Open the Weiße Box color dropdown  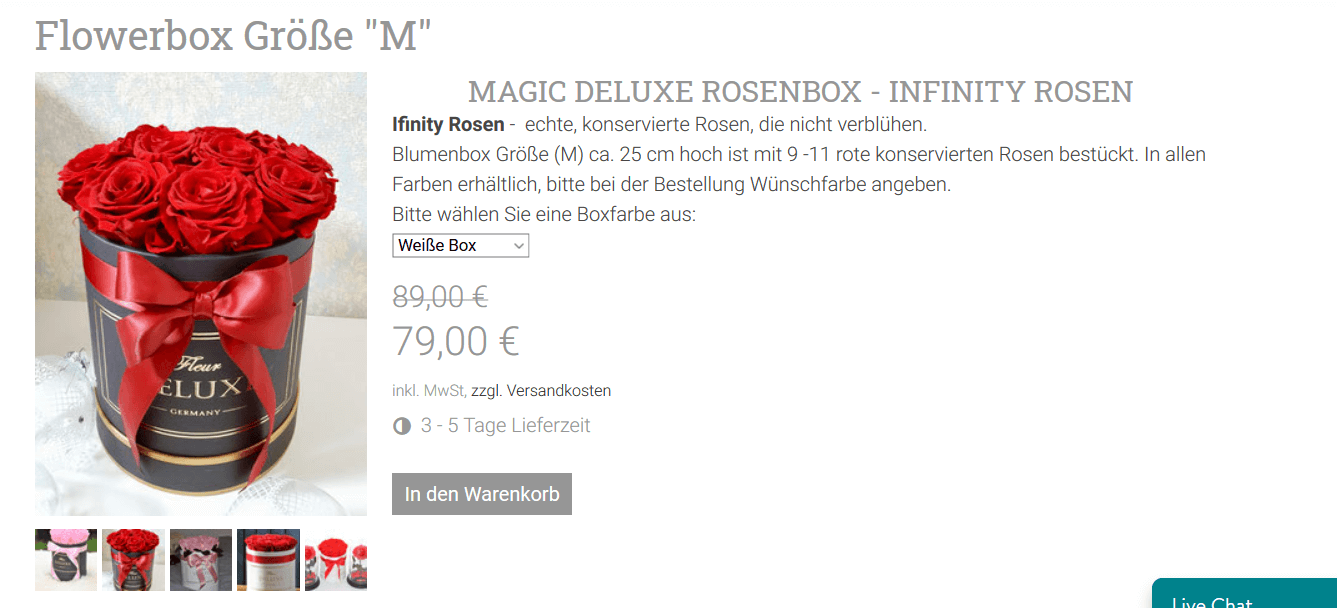click(x=460, y=245)
